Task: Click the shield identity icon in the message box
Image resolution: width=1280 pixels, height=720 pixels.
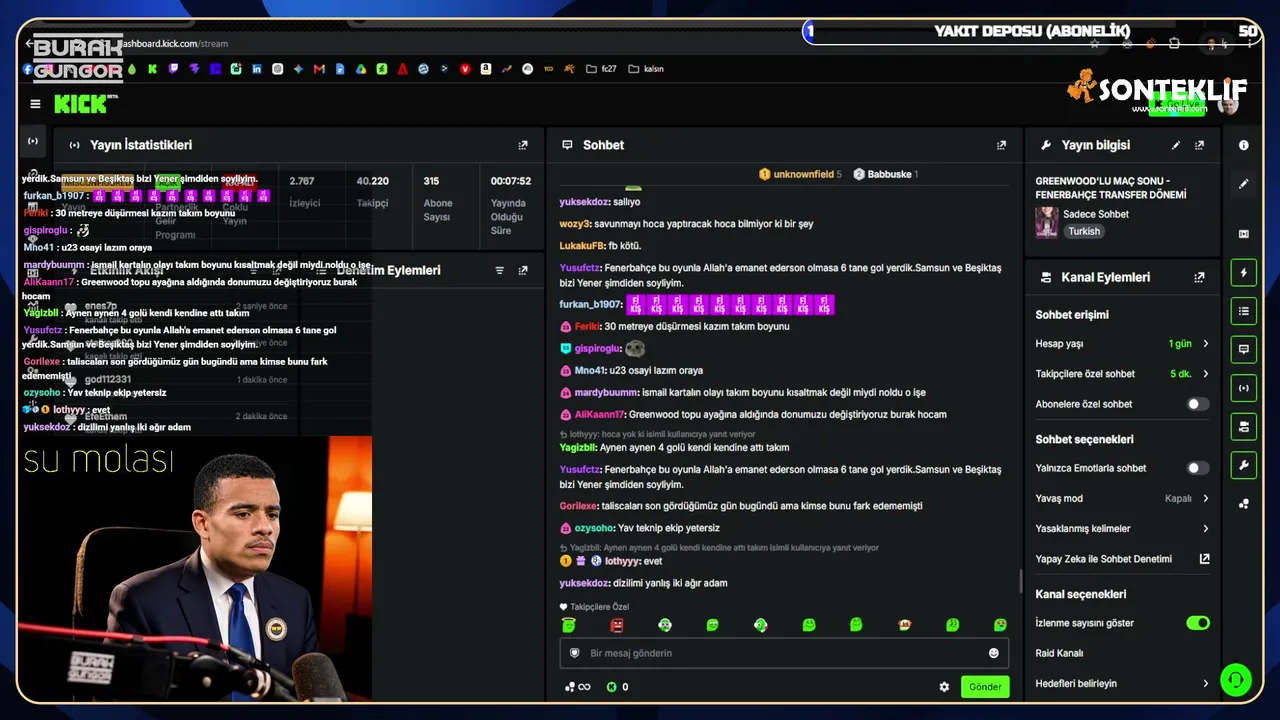Action: point(574,653)
